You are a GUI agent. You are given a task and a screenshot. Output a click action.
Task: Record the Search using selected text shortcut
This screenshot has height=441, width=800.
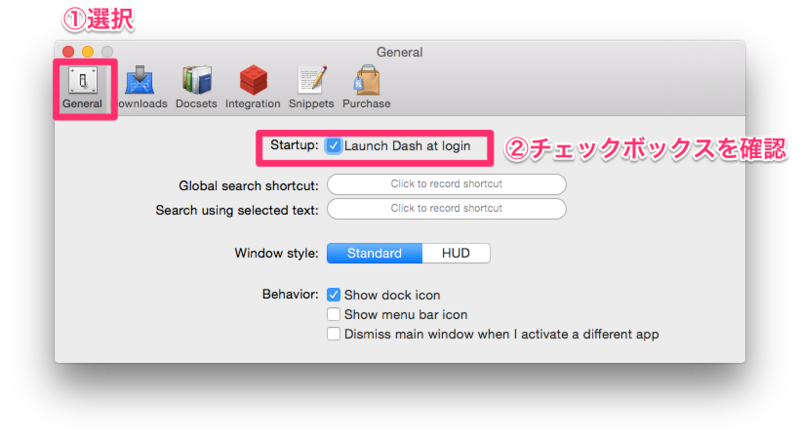coord(446,209)
